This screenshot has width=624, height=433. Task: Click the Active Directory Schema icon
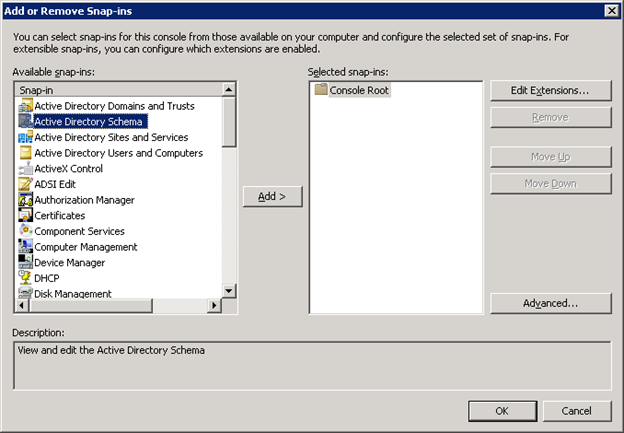tap(26, 121)
